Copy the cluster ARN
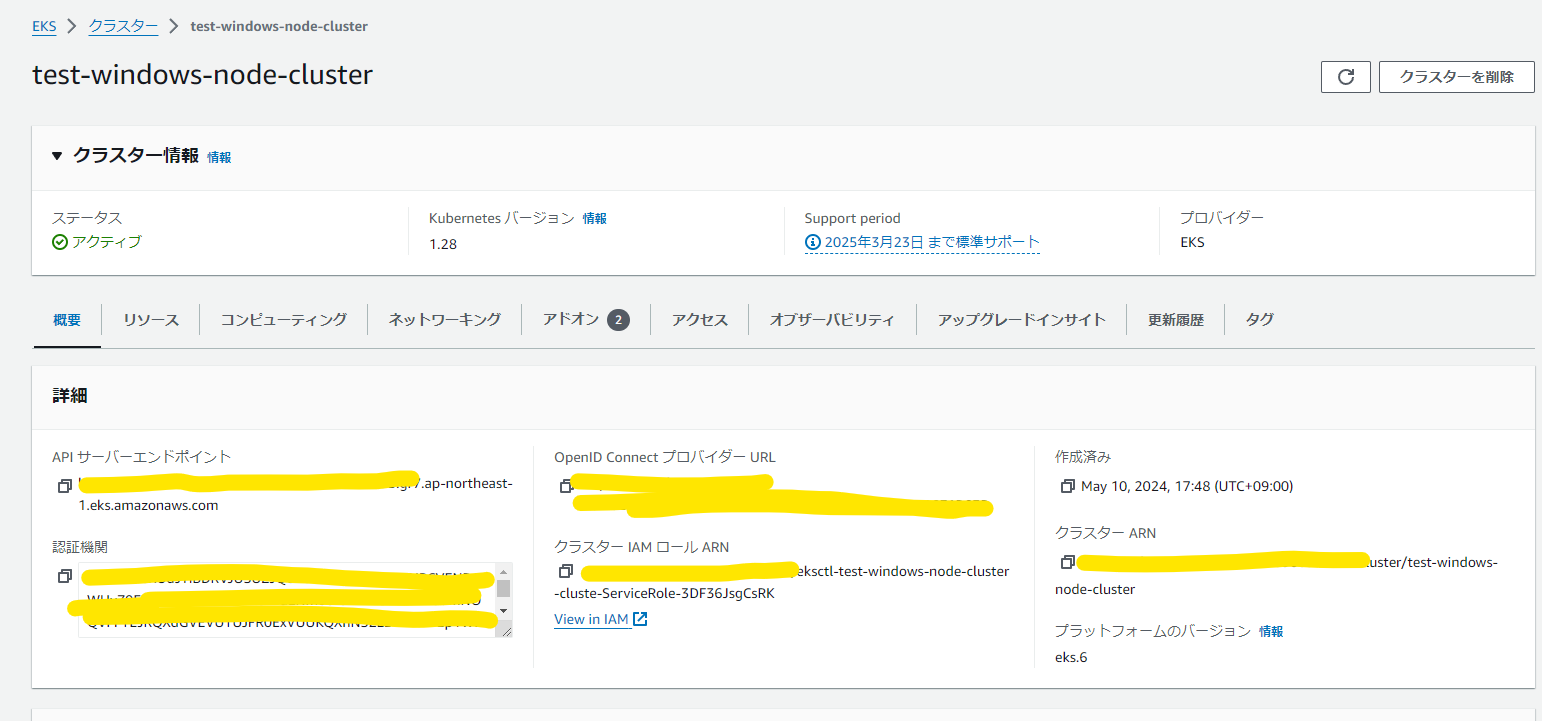Viewport: 1542px width, 721px height. tap(1068, 562)
